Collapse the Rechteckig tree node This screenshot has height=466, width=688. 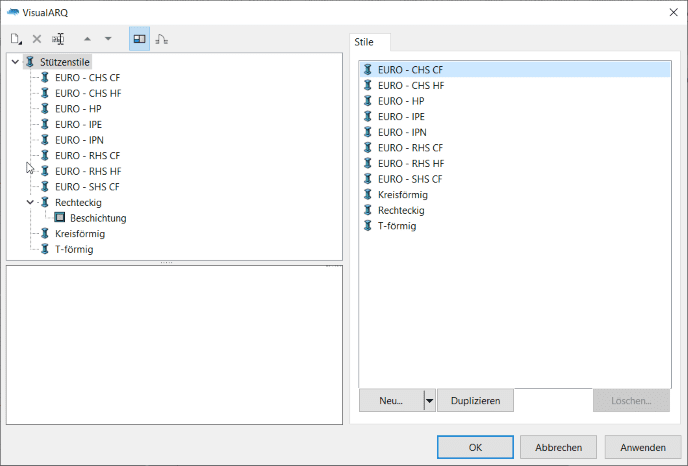coord(30,202)
